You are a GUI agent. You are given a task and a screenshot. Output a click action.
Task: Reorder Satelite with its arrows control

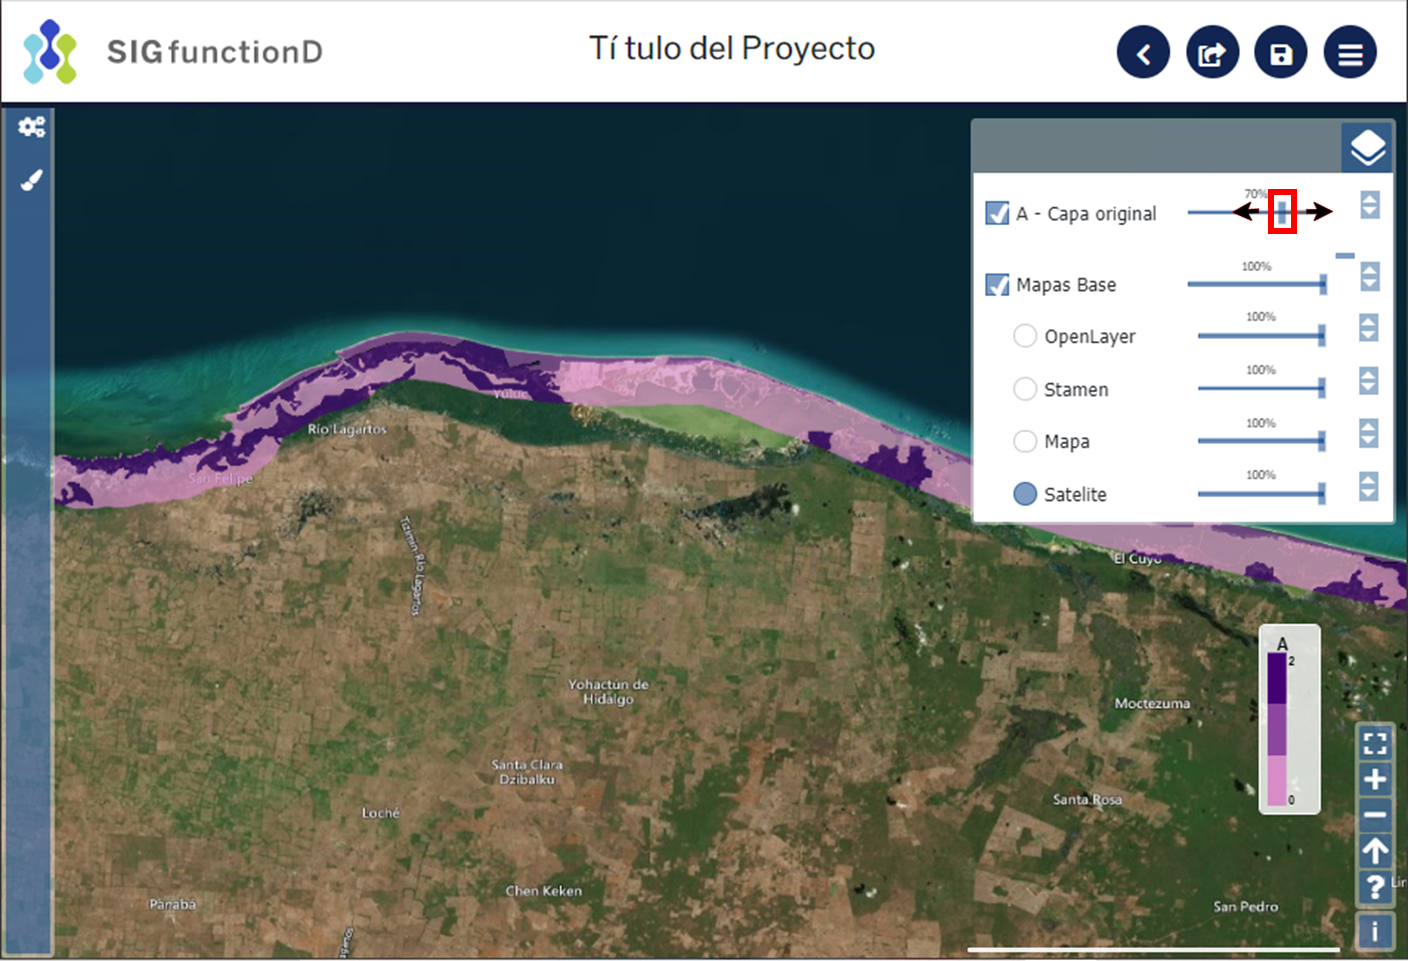(1369, 487)
